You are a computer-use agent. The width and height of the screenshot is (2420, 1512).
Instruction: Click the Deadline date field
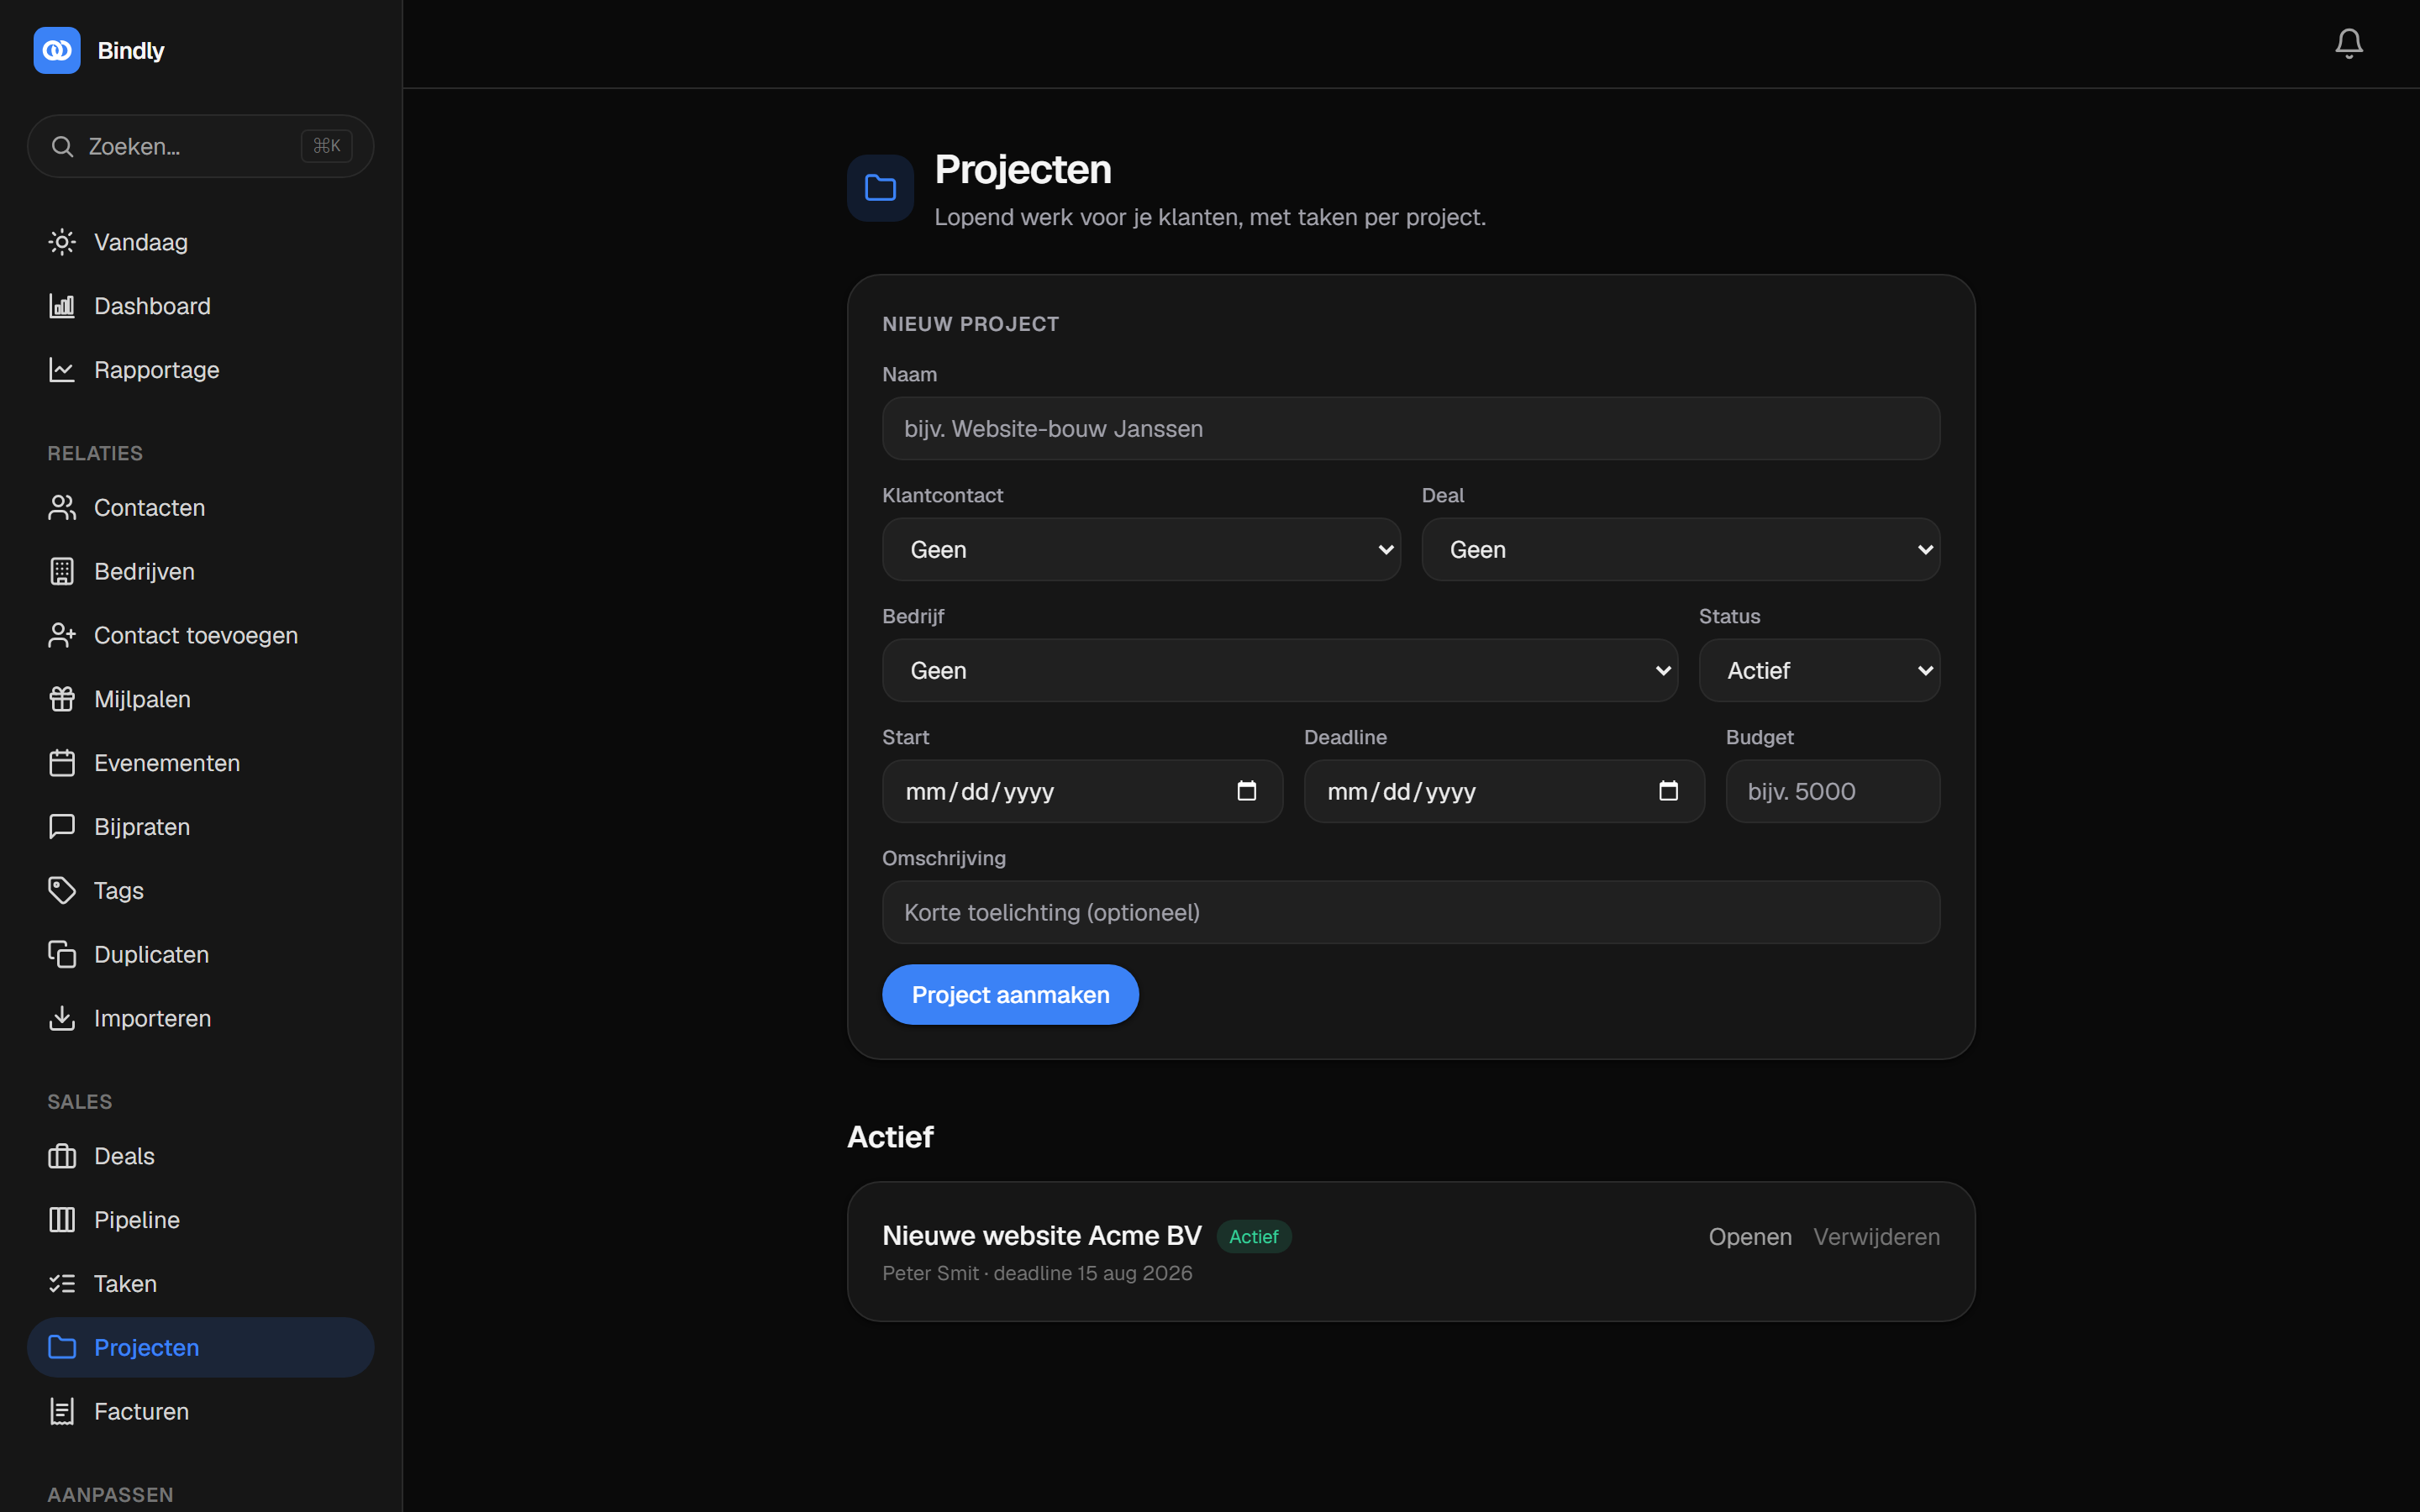point(1504,791)
